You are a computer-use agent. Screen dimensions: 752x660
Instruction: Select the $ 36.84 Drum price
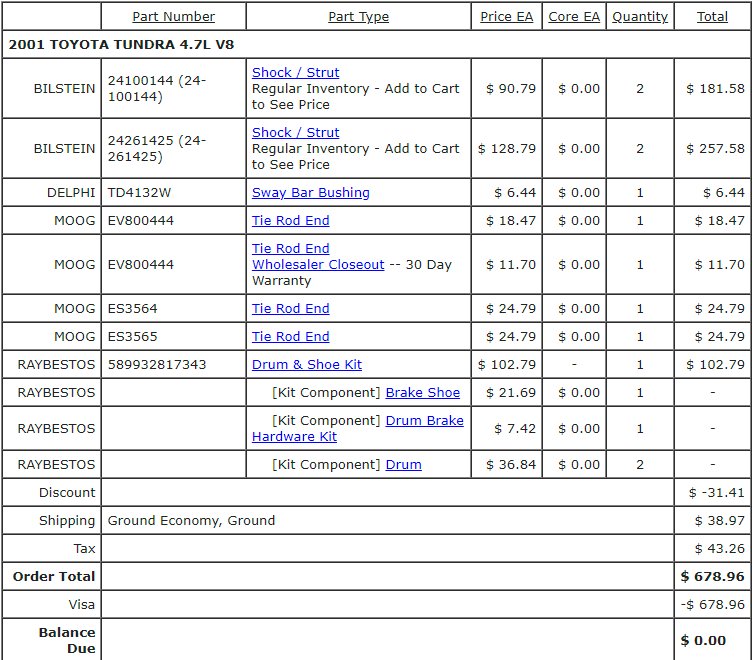click(x=511, y=464)
